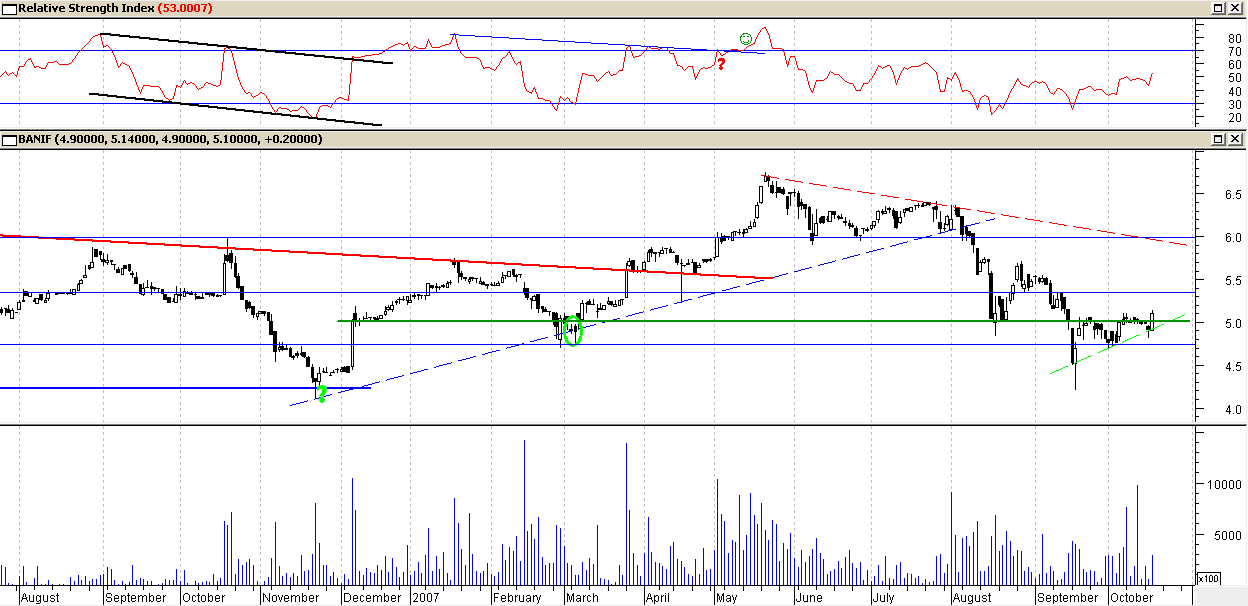
Task: Select the red question mark on RSI
Action: pos(721,64)
